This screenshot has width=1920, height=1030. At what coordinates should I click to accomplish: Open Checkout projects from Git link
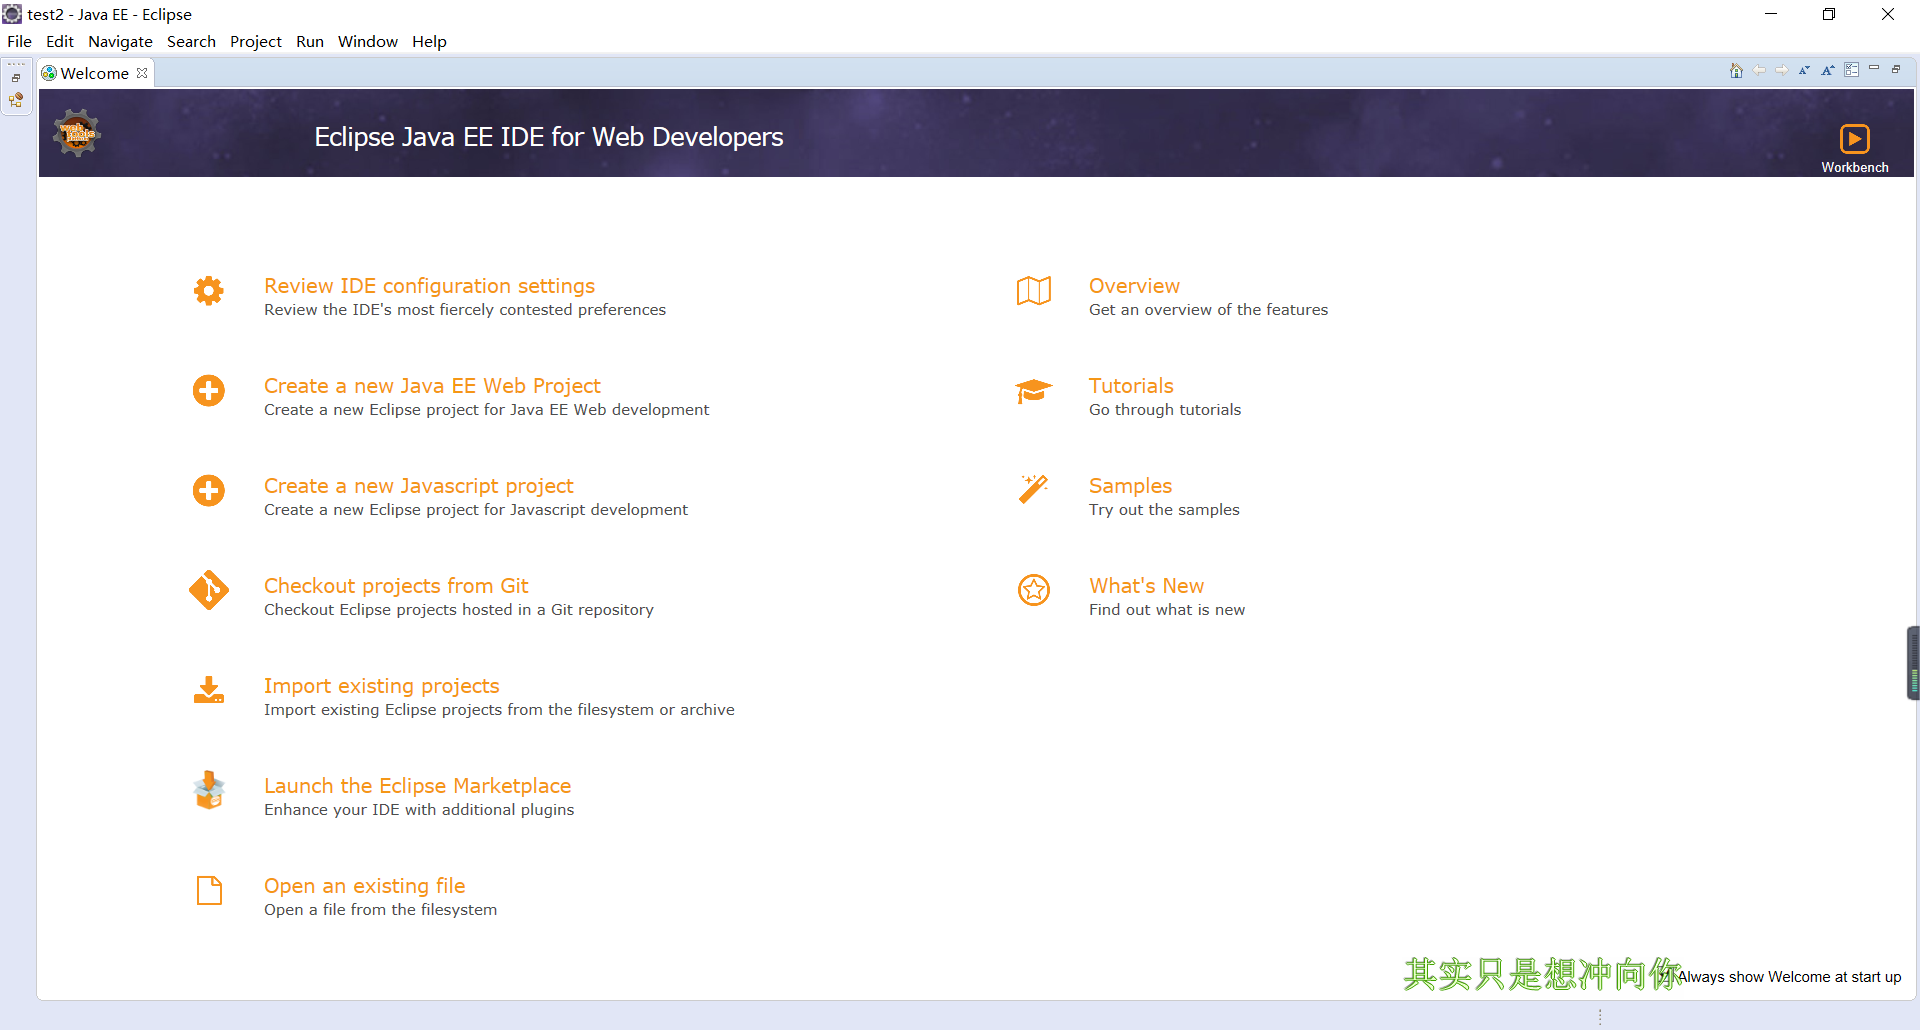[x=396, y=586]
